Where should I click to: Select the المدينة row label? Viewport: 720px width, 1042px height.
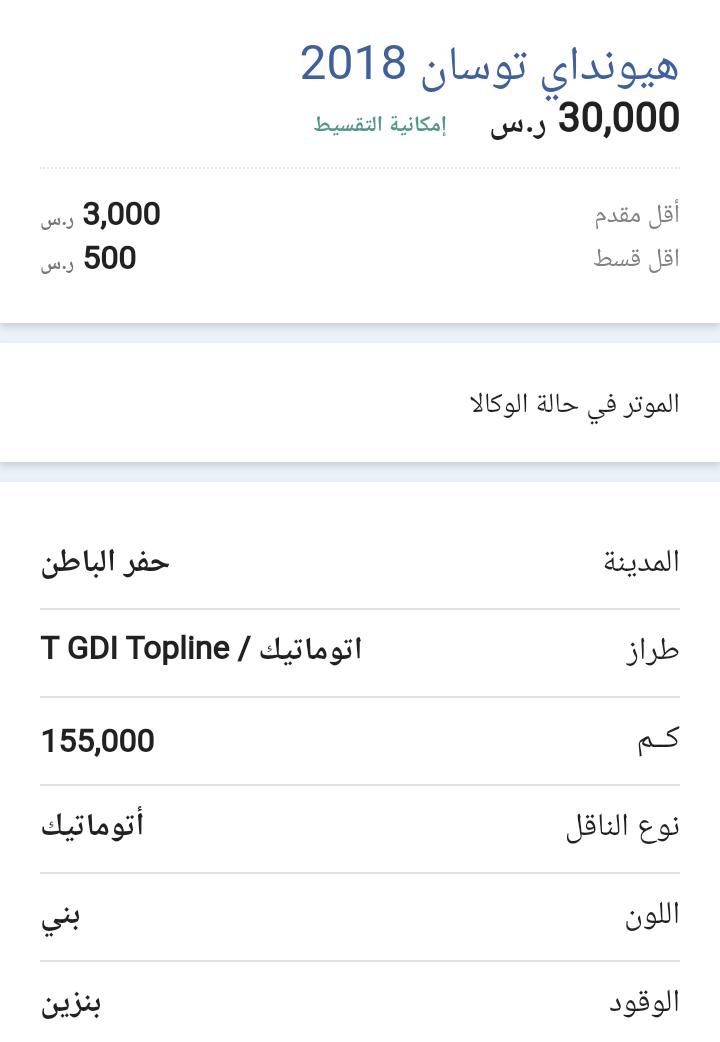pos(642,562)
